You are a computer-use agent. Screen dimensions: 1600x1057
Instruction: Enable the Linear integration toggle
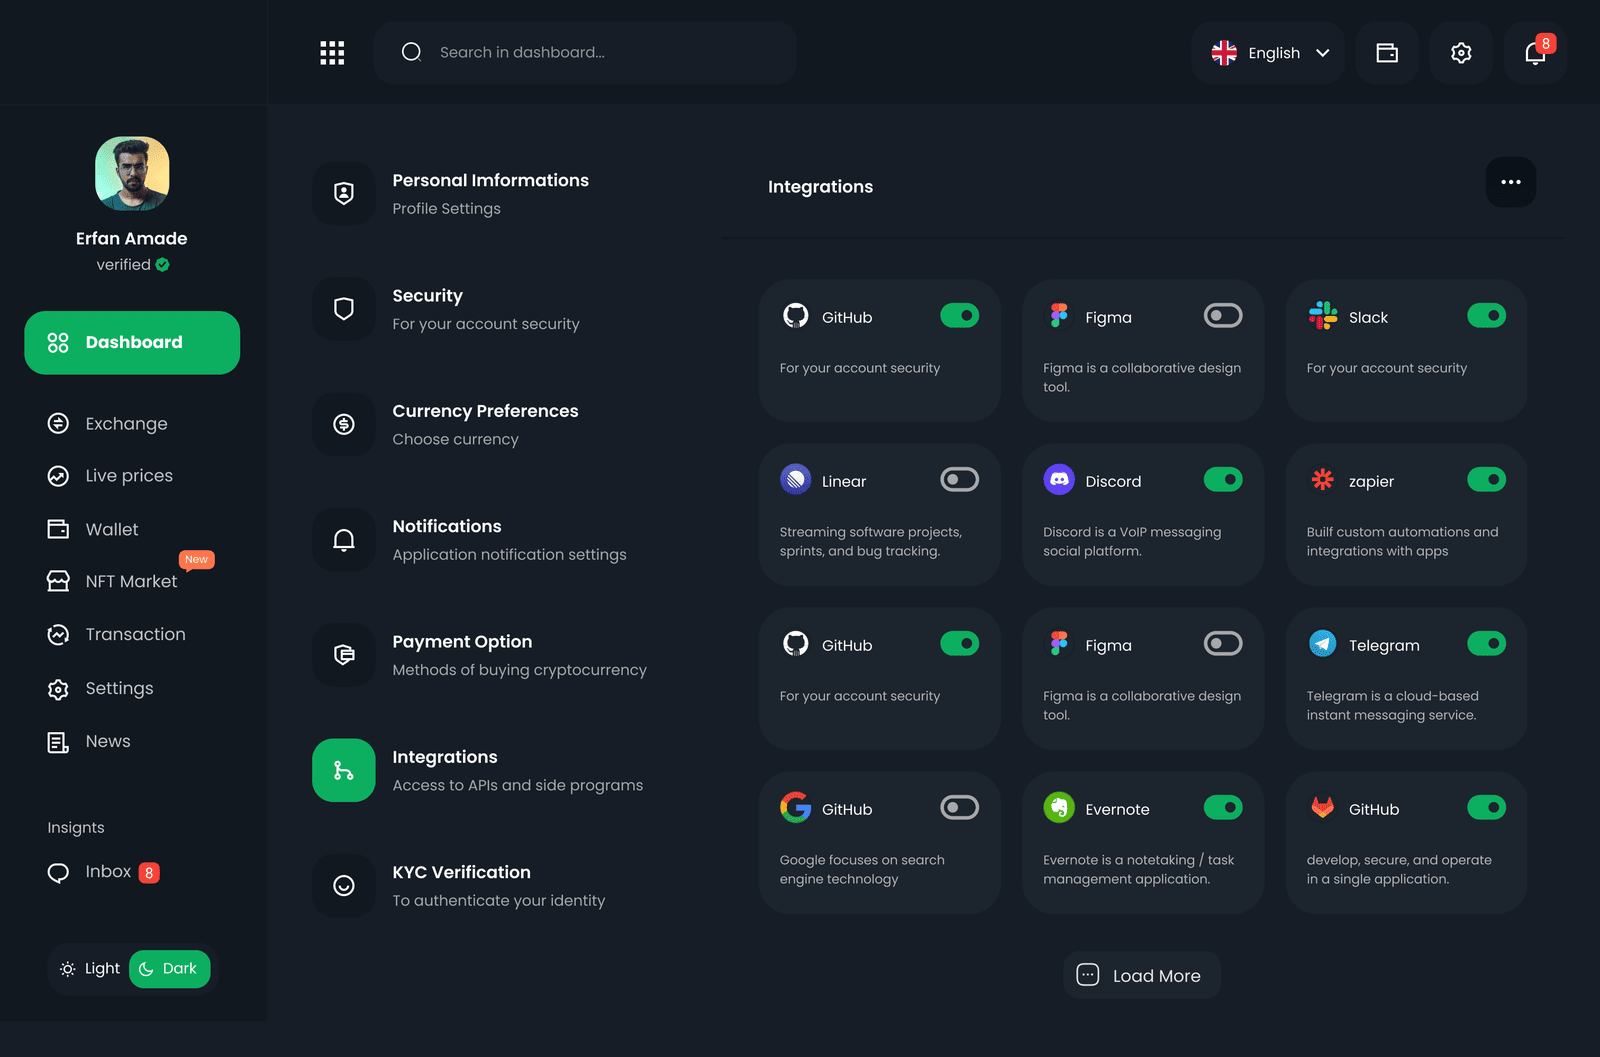[x=959, y=480]
